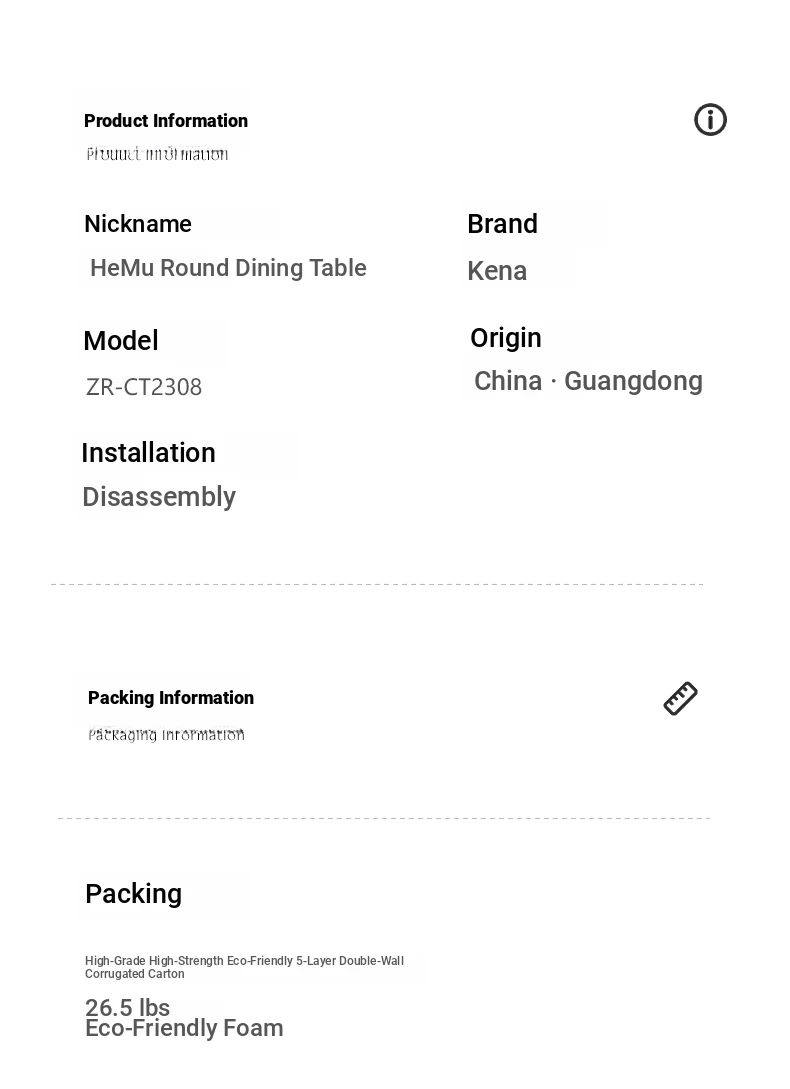Viewport: 790px width, 1089px height.
Task: Click the Installation label
Action: [x=149, y=453]
